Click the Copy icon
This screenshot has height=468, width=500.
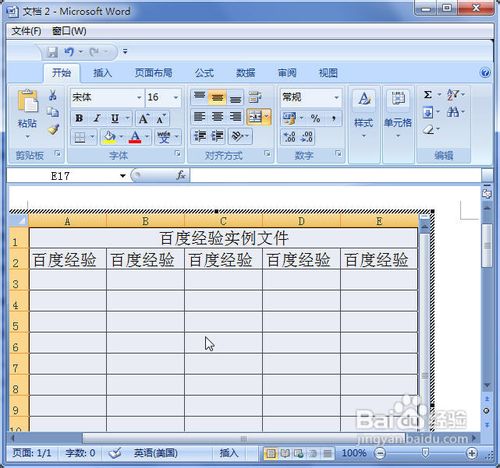click(x=53, y=113)
